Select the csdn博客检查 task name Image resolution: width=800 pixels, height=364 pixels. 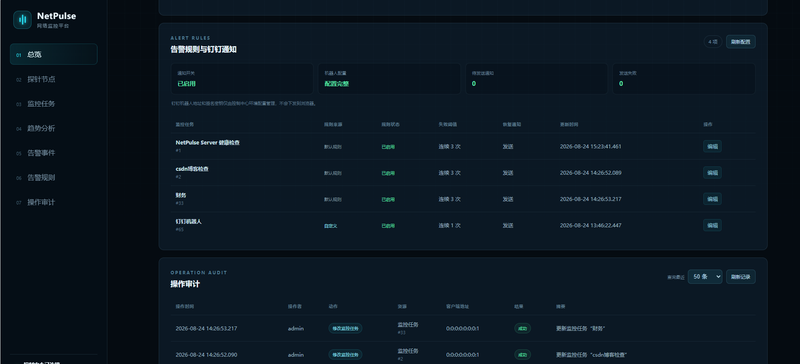point(192,169)
